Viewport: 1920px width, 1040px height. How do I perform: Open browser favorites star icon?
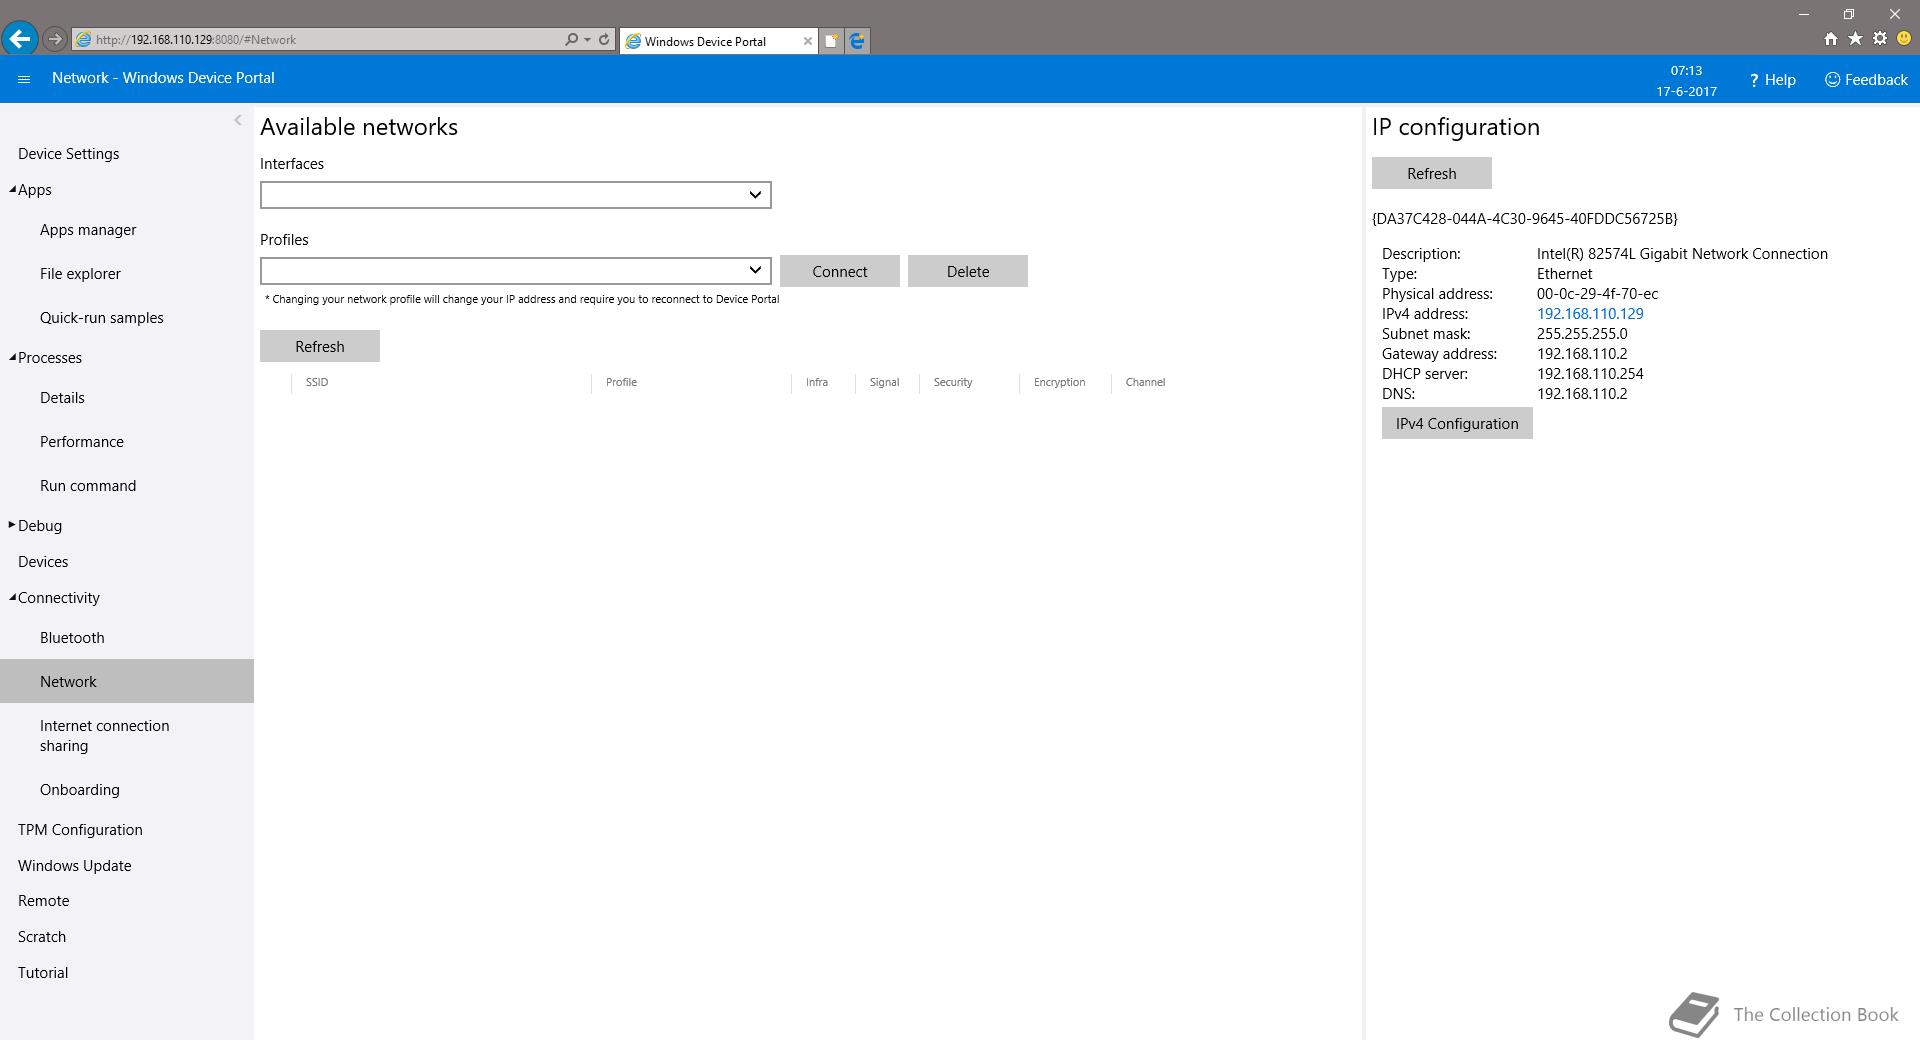point(1855,39)
